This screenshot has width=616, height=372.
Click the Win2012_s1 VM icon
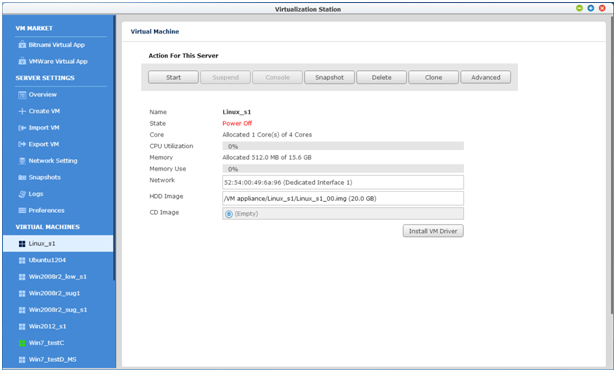(22, 326)
